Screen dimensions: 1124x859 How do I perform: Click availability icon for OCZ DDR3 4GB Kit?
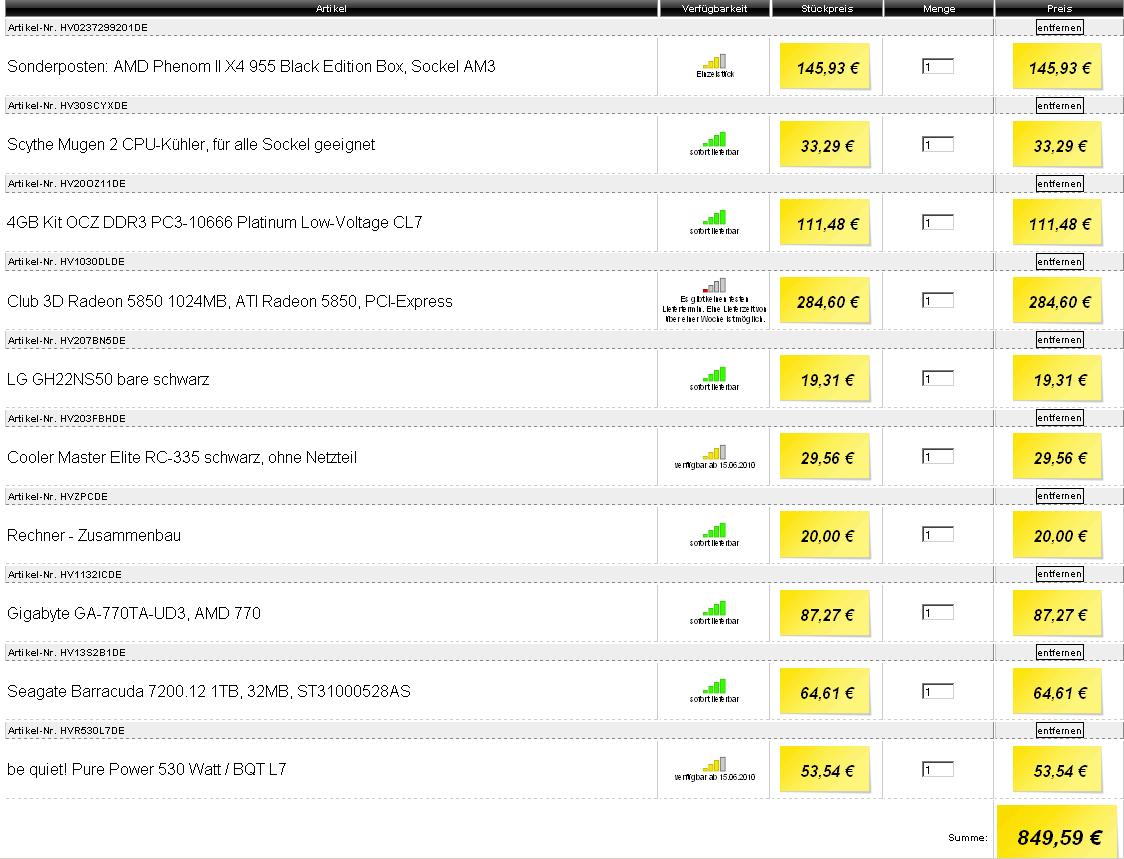(x=715, y=217)
